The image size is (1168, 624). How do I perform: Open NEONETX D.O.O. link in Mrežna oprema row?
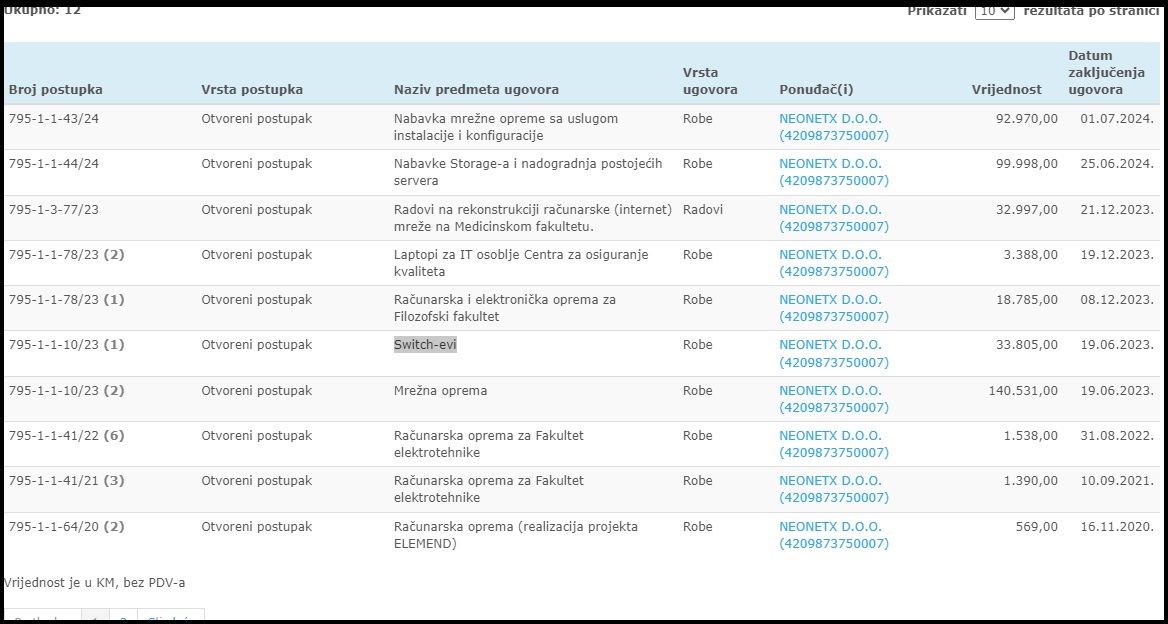coord(834,399)
